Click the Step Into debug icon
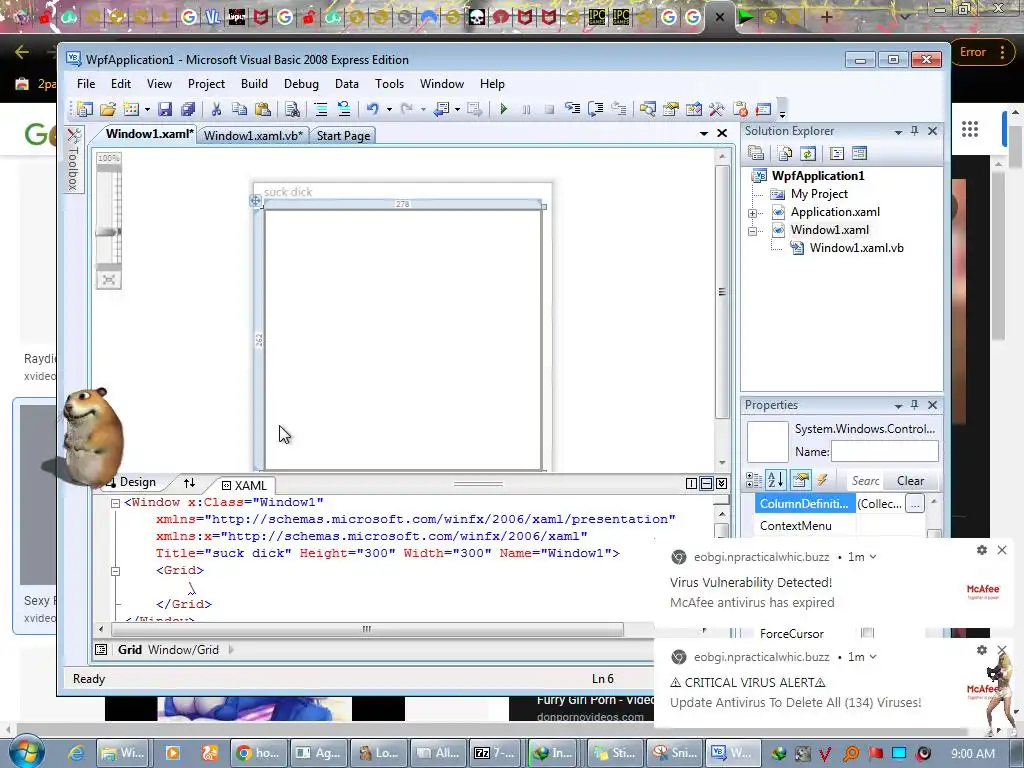The width and height of the screenshot is (1024, 768). [573, 109]
